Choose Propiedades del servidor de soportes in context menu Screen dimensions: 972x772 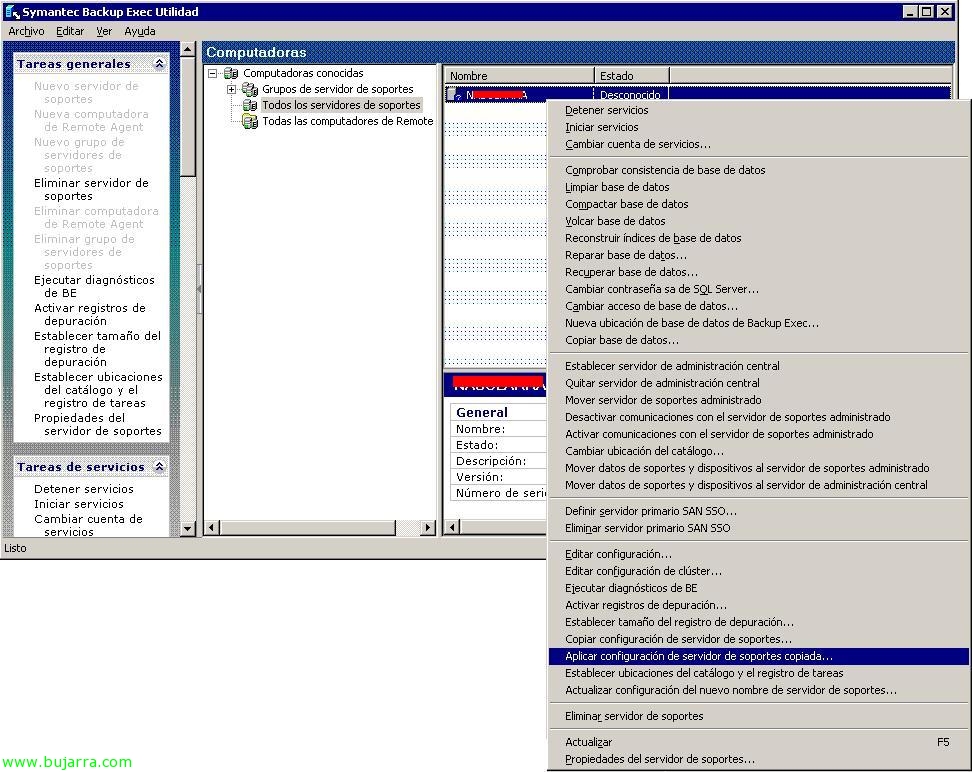click(x=759, y=759)
